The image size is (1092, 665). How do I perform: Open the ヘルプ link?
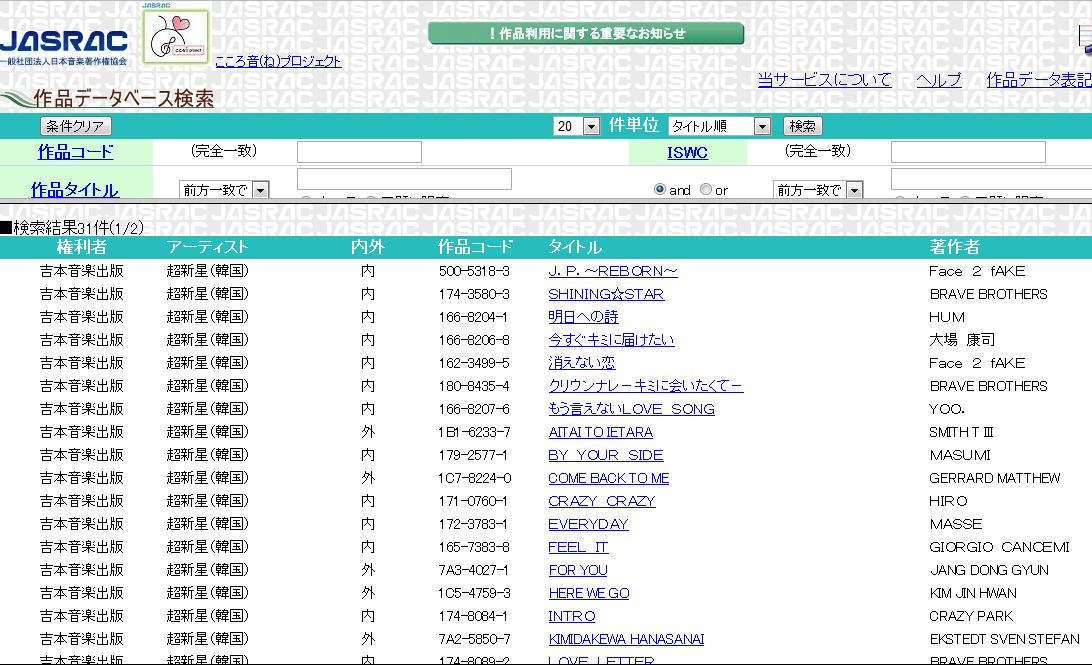point(939,79)
